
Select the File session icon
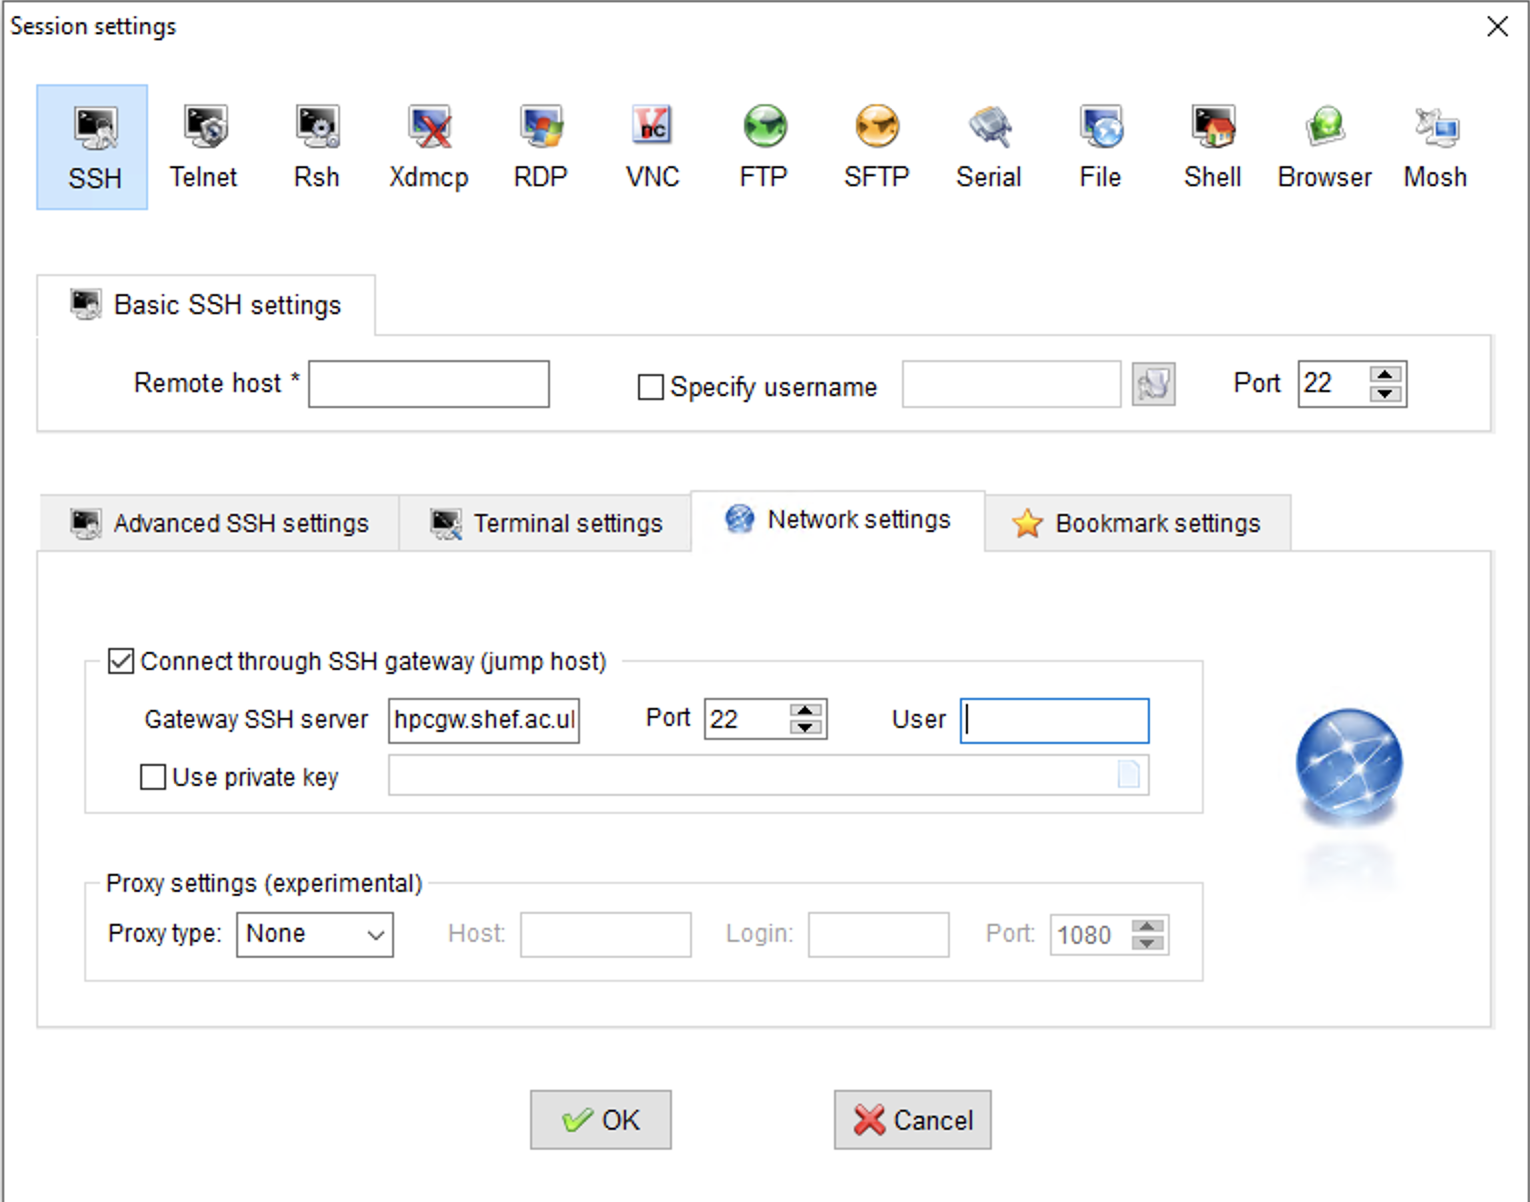pos(1101,147)
